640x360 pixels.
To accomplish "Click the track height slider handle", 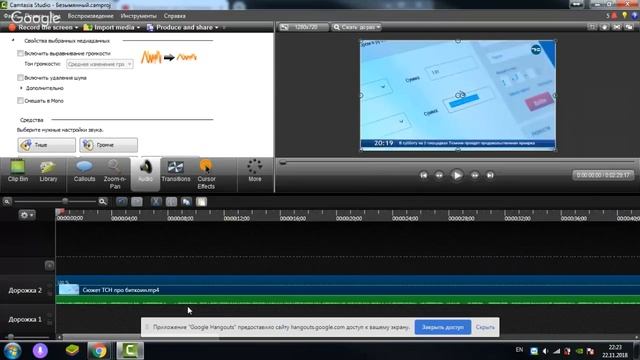I will (x=11, y=337).
